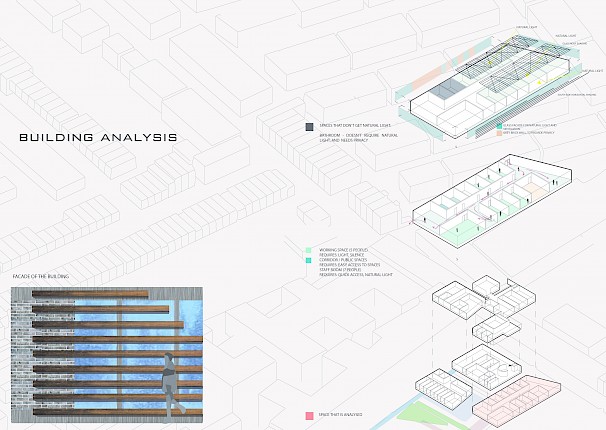606x430 pixels.
Task: Click the dark gray legend square
Action: [x=310, y=126]
